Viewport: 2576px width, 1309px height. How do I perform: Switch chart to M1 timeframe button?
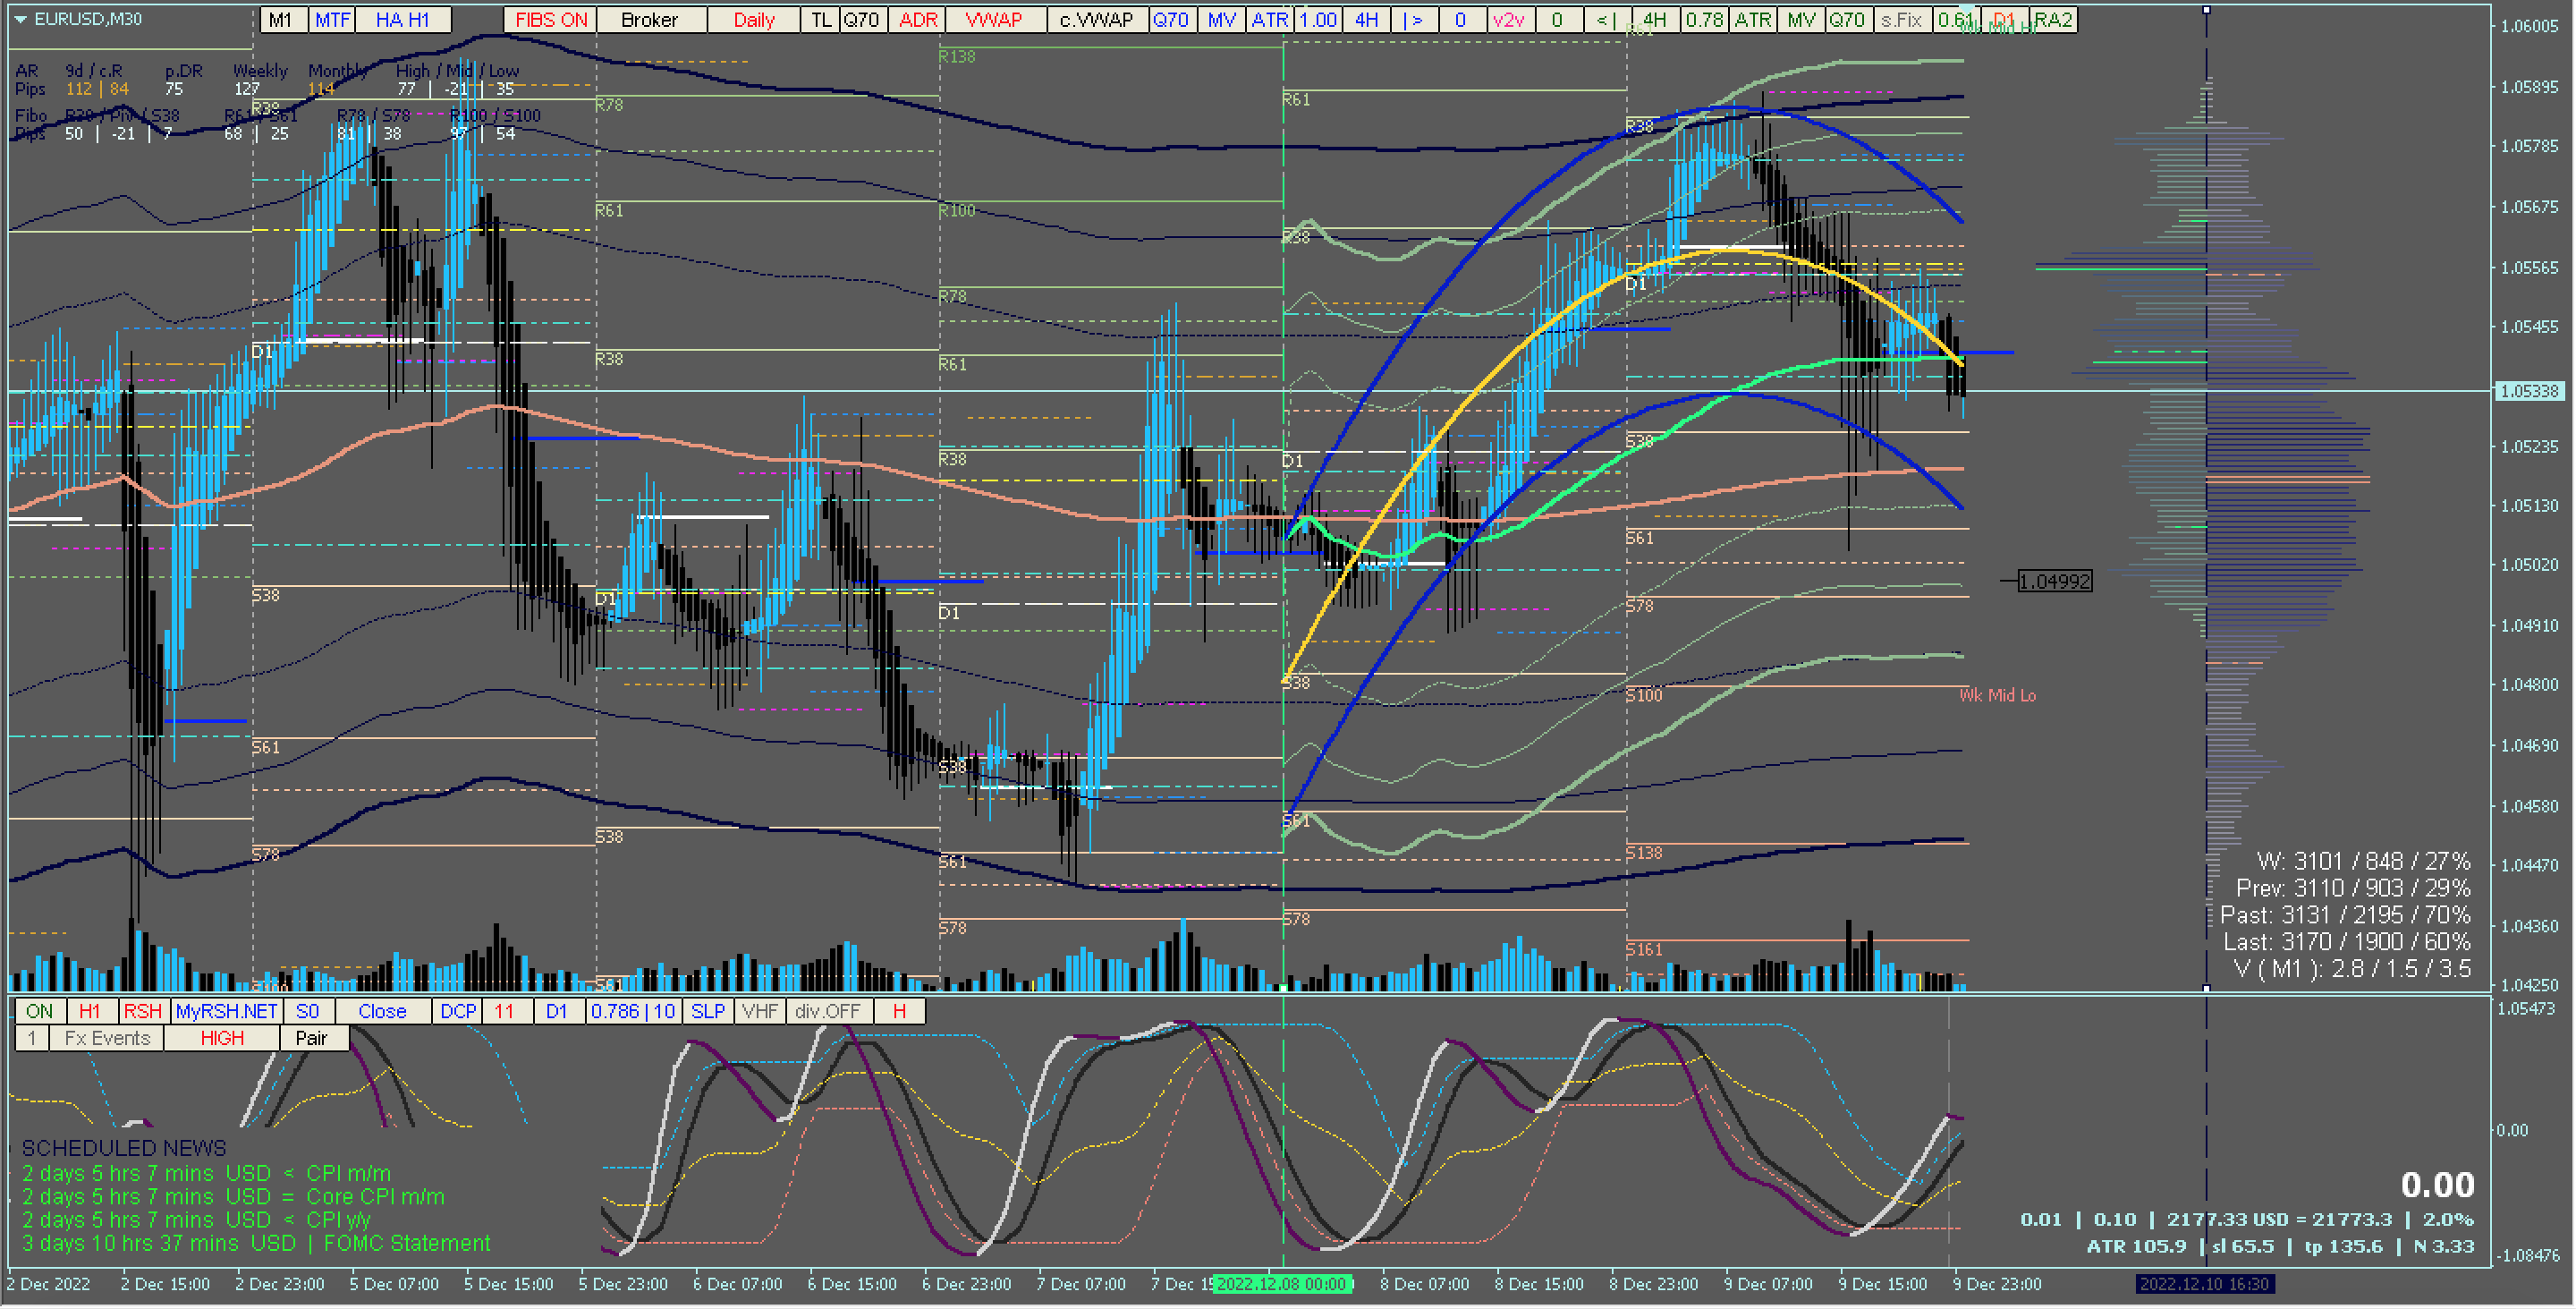pos(281,20)
